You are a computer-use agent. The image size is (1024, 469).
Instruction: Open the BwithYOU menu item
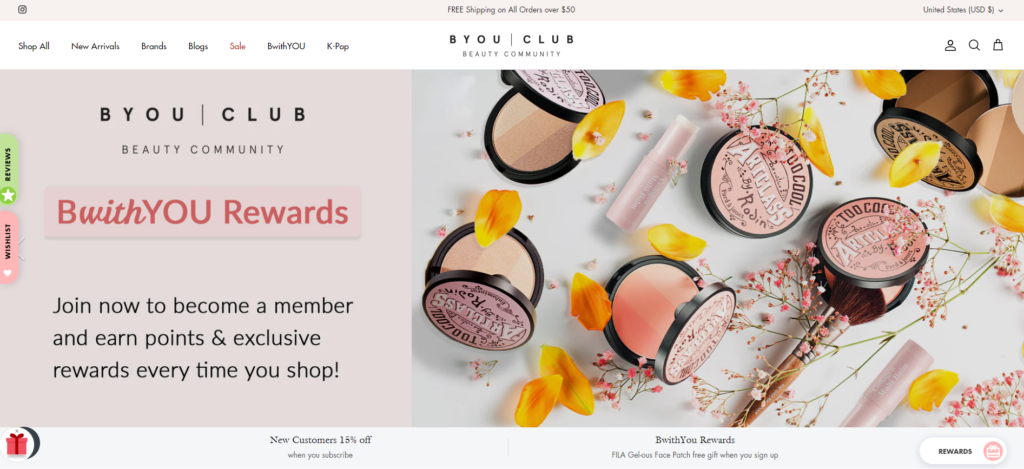tap(286, 46)
